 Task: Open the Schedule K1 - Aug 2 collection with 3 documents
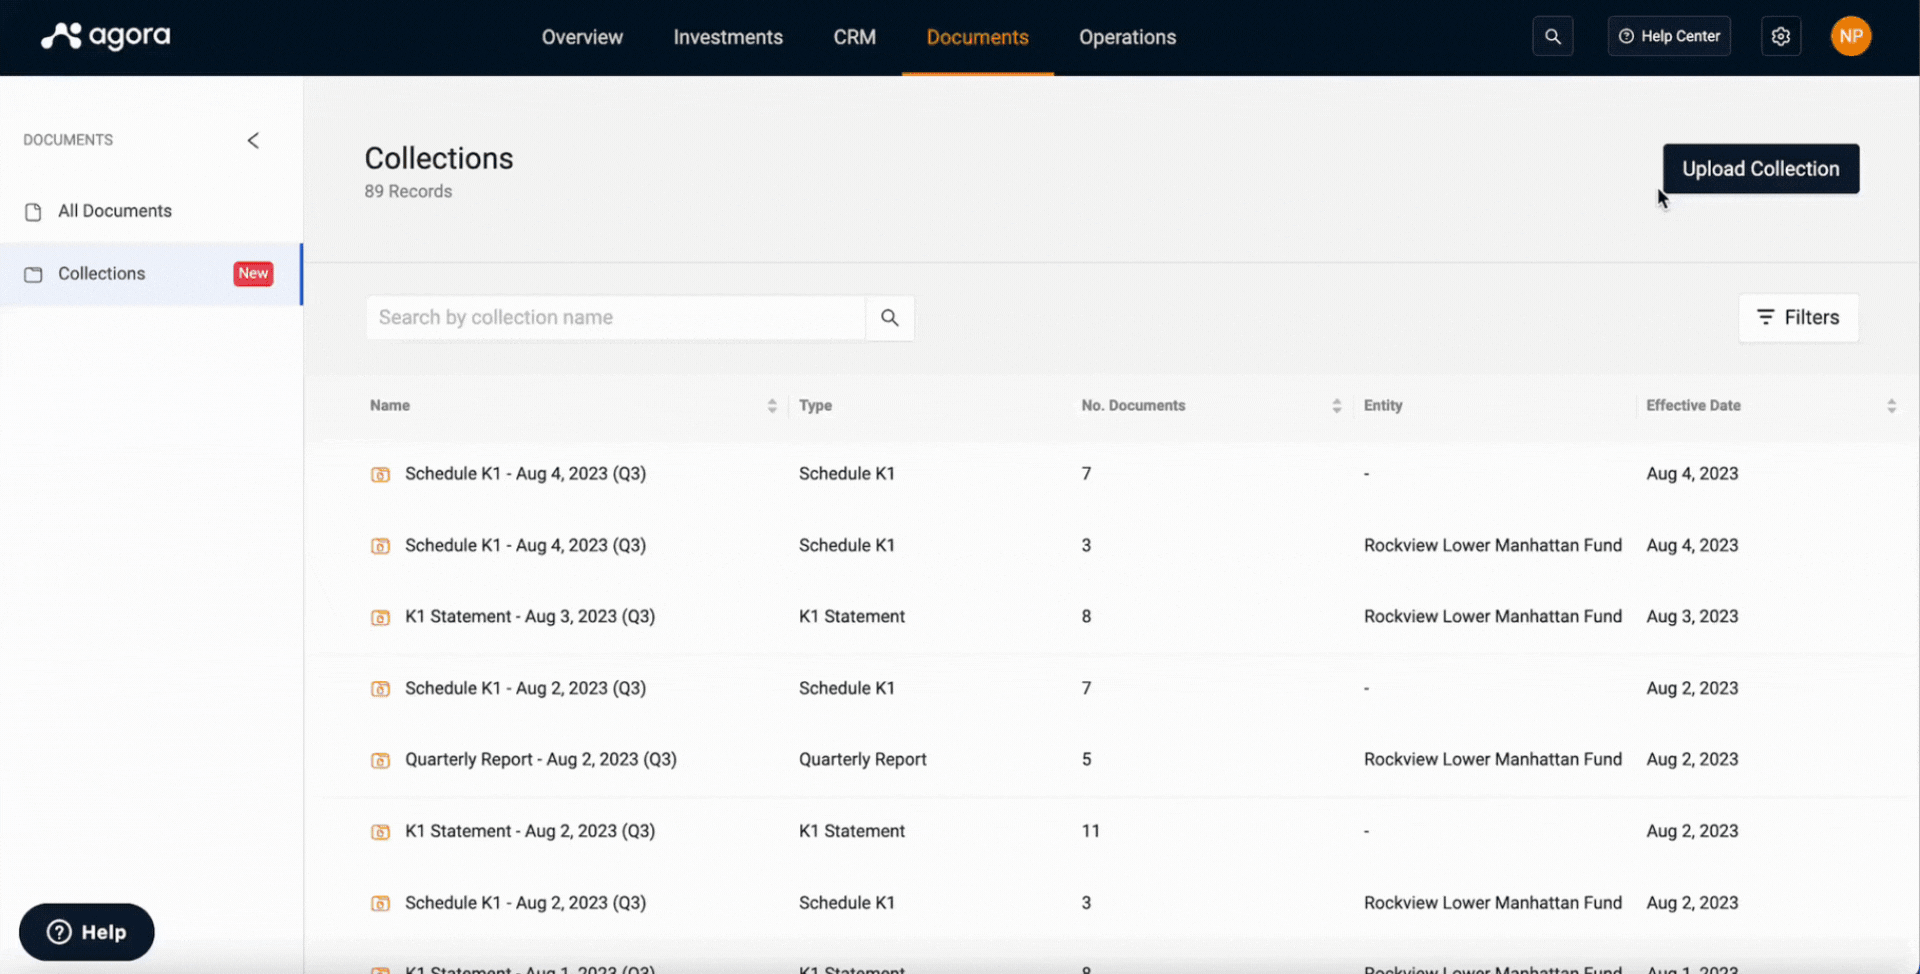[x=525, y=903]
